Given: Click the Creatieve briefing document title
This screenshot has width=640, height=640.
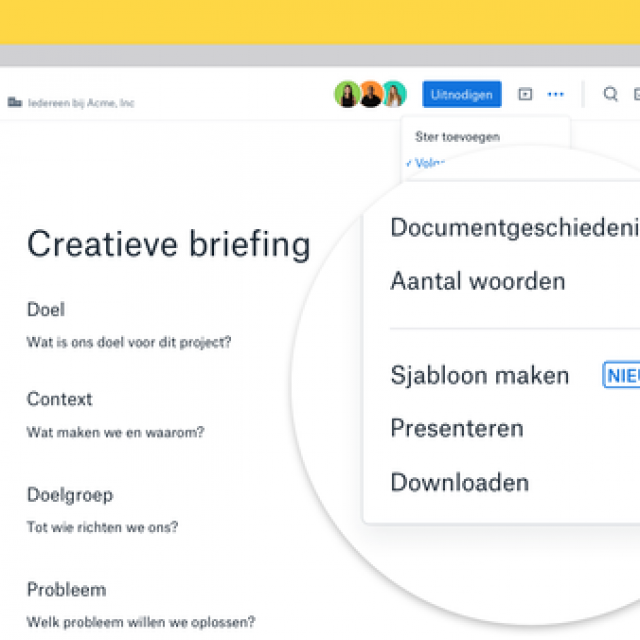Looking at the screenshot, I should pyautogui.click(x=168, y=244).
